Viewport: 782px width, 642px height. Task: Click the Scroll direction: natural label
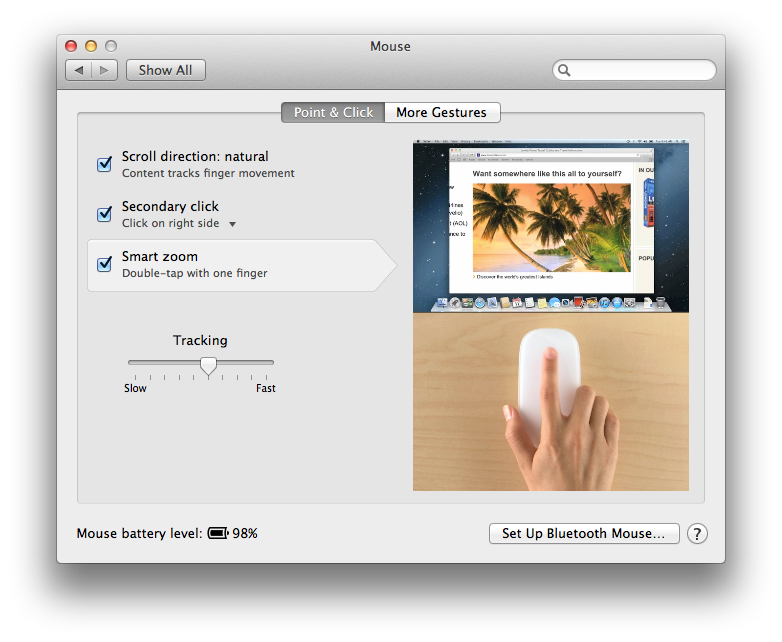[x=195, y=157]
